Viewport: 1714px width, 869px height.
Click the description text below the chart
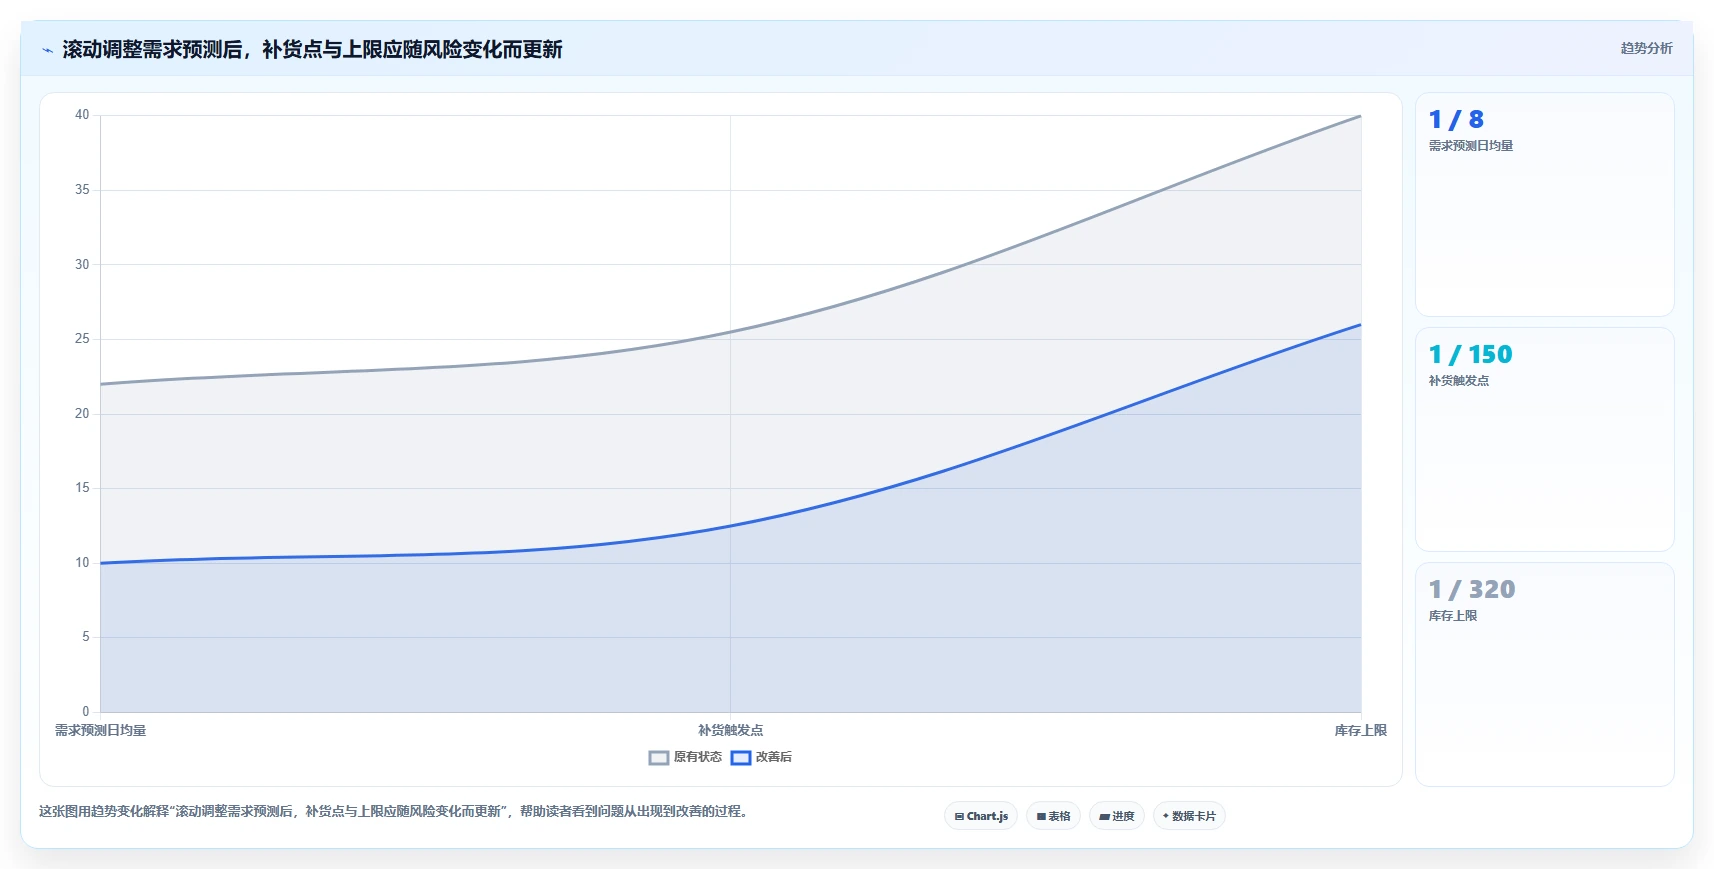(x=393, y=811)
